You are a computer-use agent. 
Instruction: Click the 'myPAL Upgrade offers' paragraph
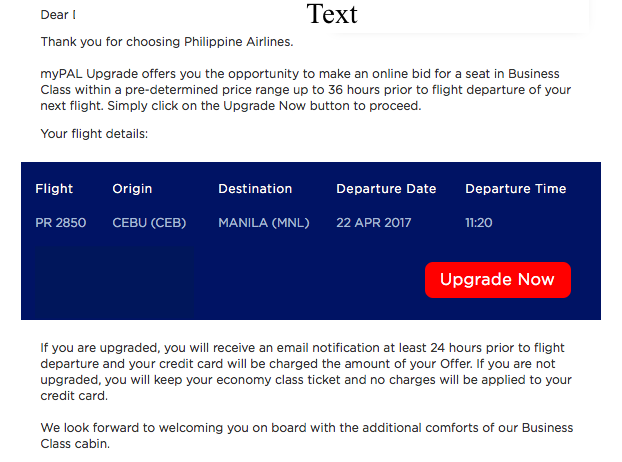pyautogui.click(x=305, y=90)
